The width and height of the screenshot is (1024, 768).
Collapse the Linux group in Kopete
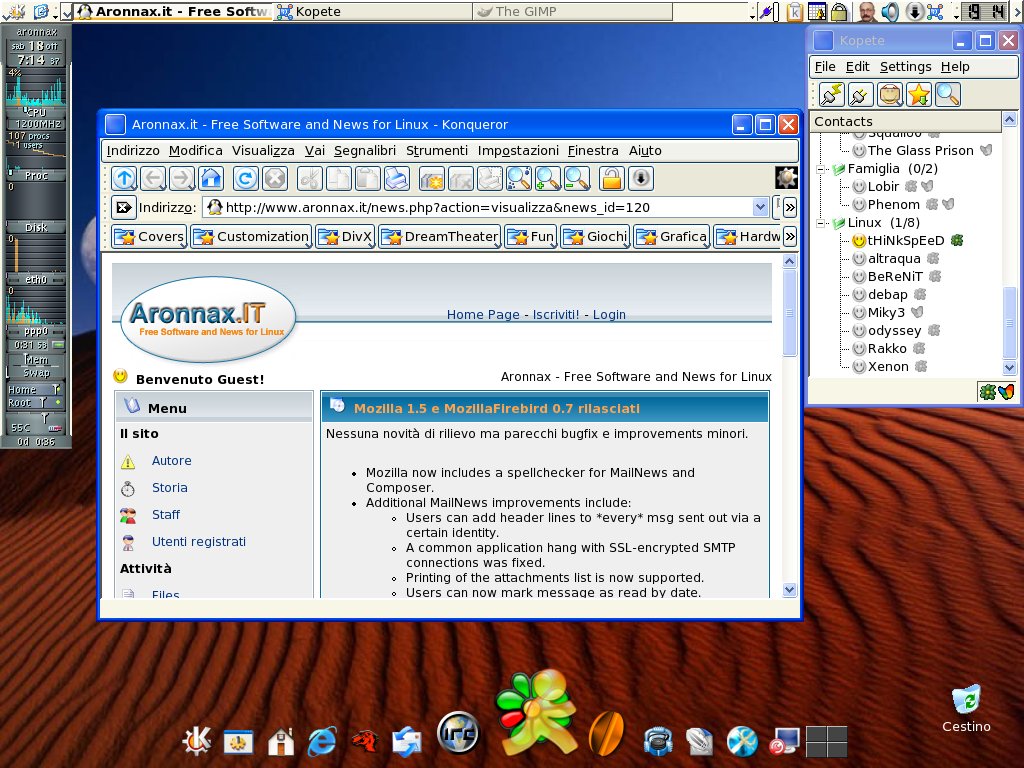(822, 223)
